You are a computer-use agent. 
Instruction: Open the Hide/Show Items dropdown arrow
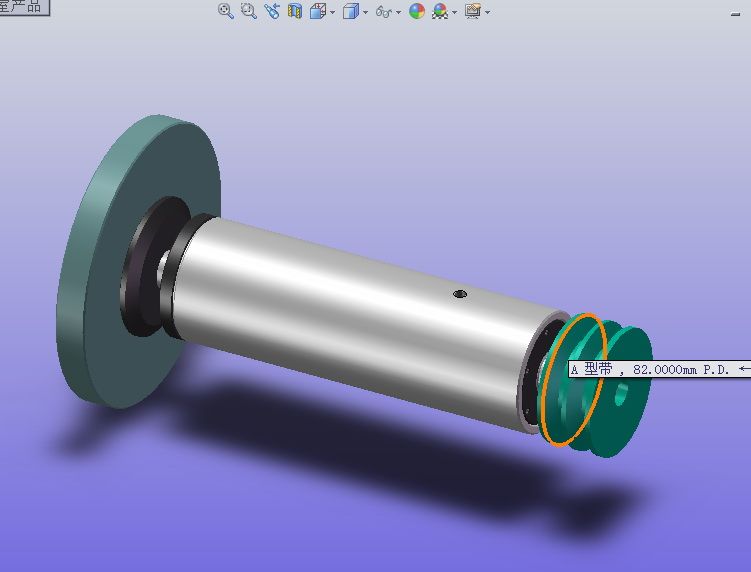(x=398, y=12)
